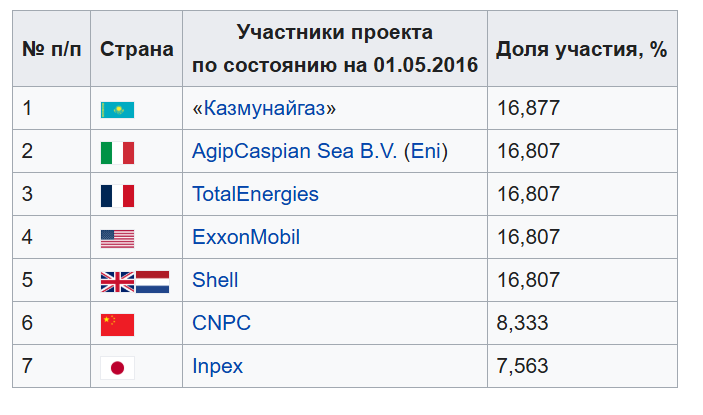703x415 pixels.
Task: Open the Shell company link
Action: click(215, 281)
